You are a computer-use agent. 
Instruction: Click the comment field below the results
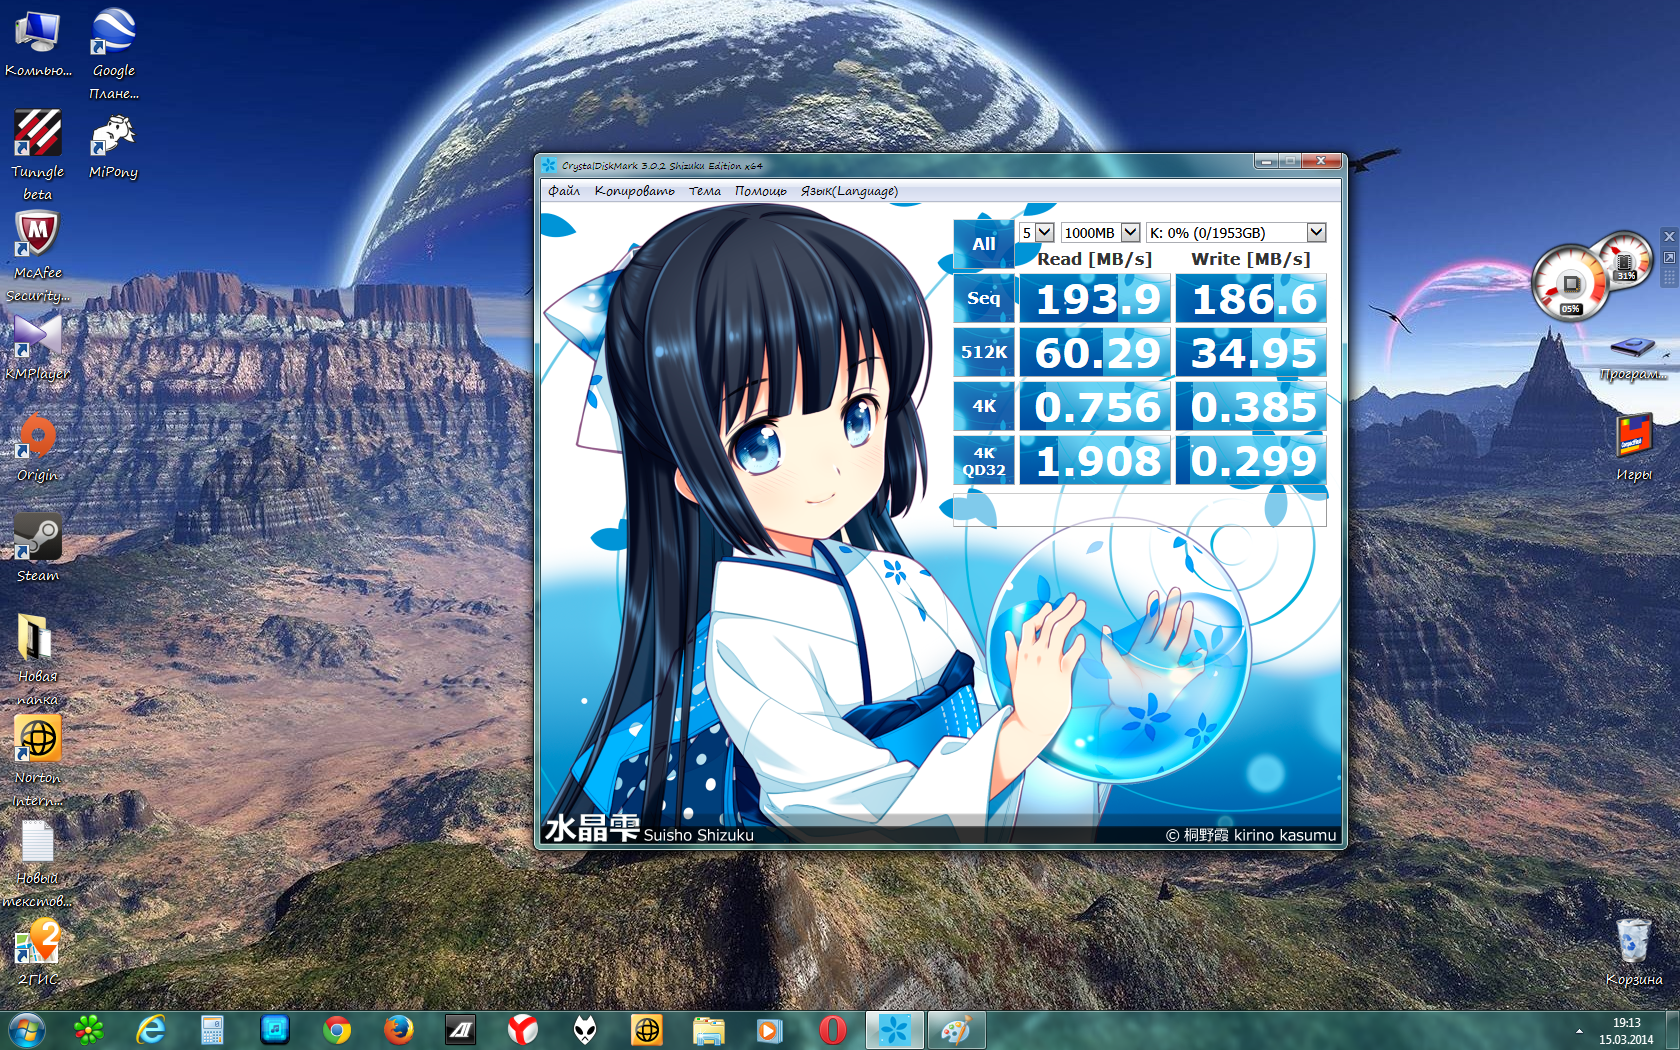(1140, 509)
